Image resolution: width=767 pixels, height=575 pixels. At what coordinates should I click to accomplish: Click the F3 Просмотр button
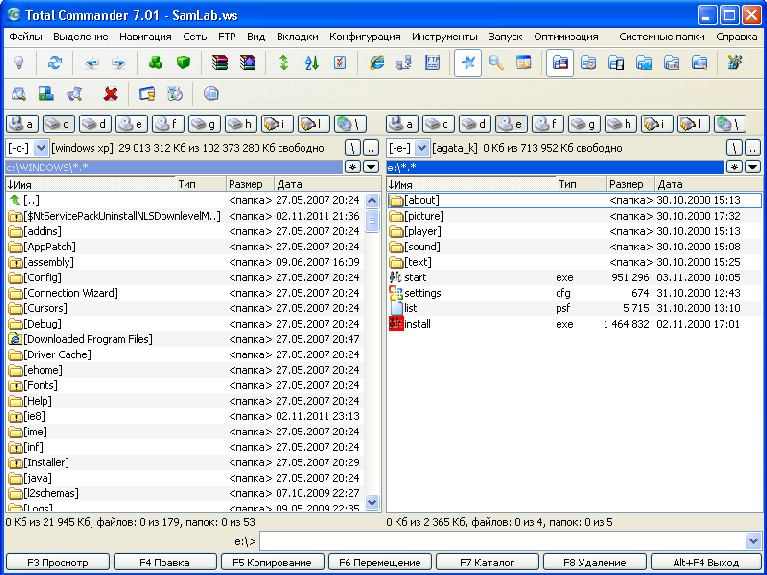57,562
